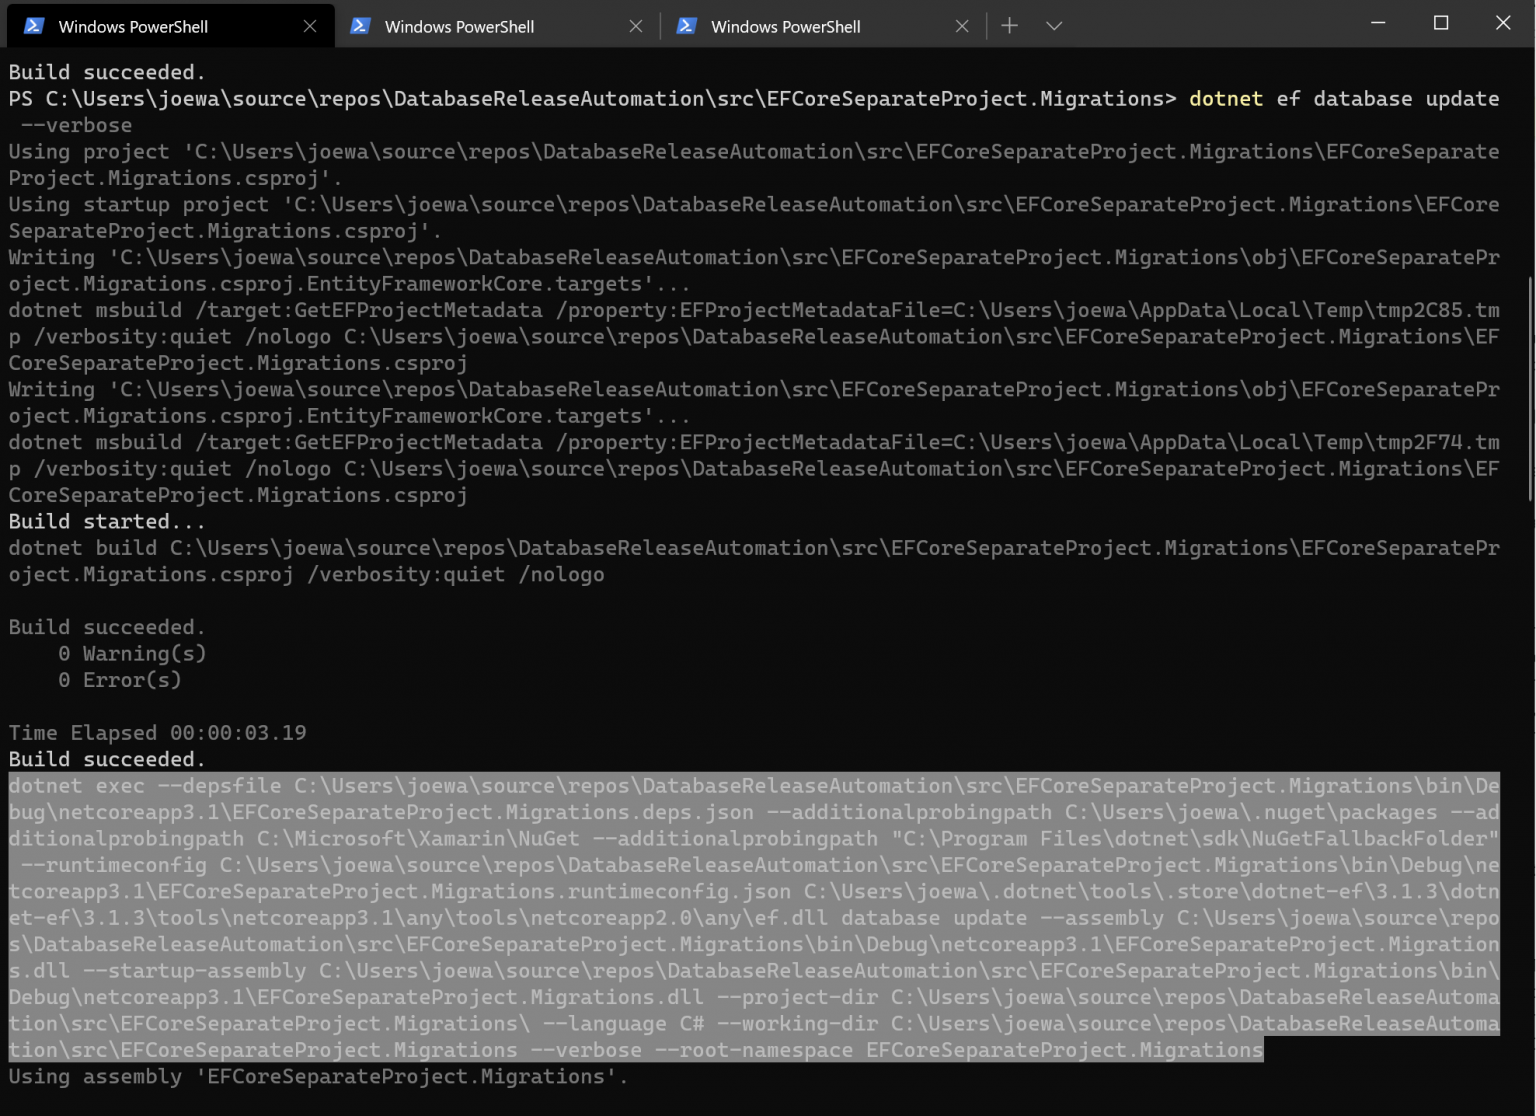Click the 'Time Elapsed 00:00:03.19' text
Viewport: 1536px width, 1116px height.
coord(156,732)
